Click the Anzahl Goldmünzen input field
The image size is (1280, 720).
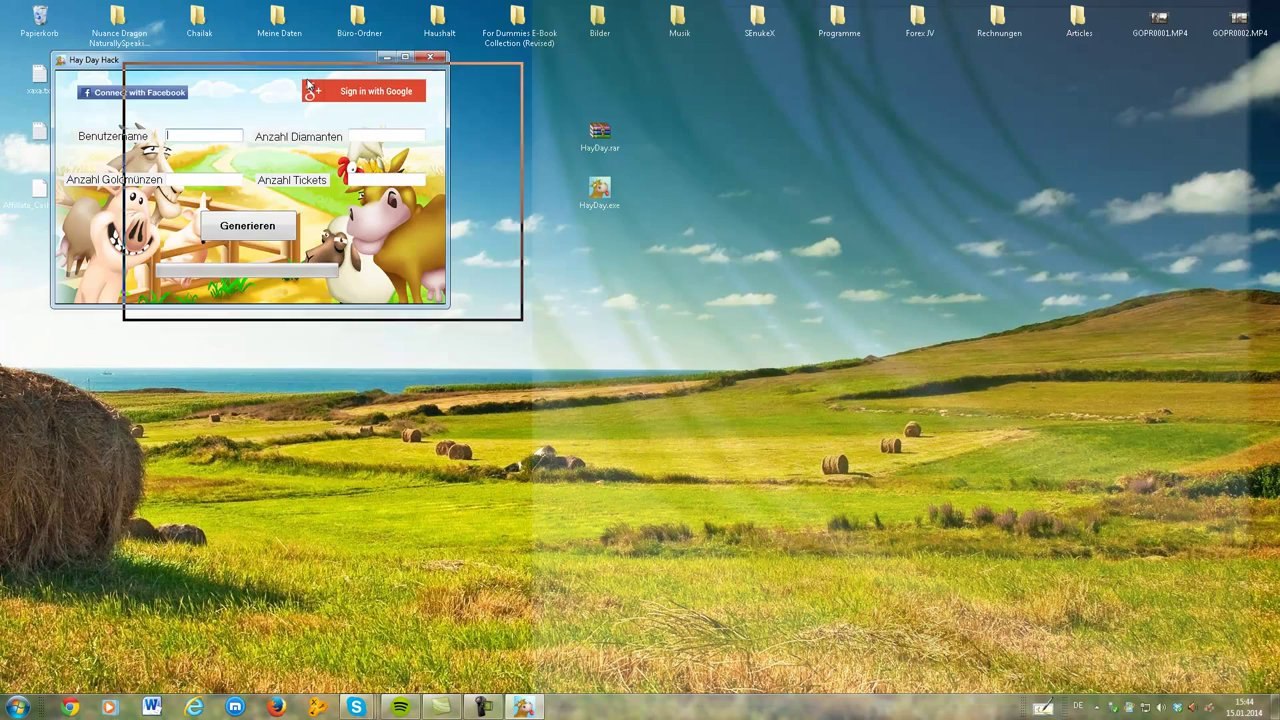coord(204,180)
